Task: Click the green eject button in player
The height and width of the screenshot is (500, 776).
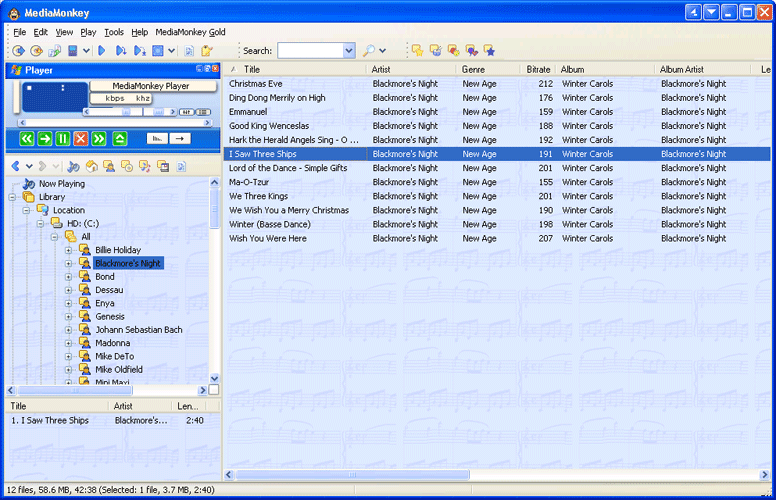Action: 120,139
